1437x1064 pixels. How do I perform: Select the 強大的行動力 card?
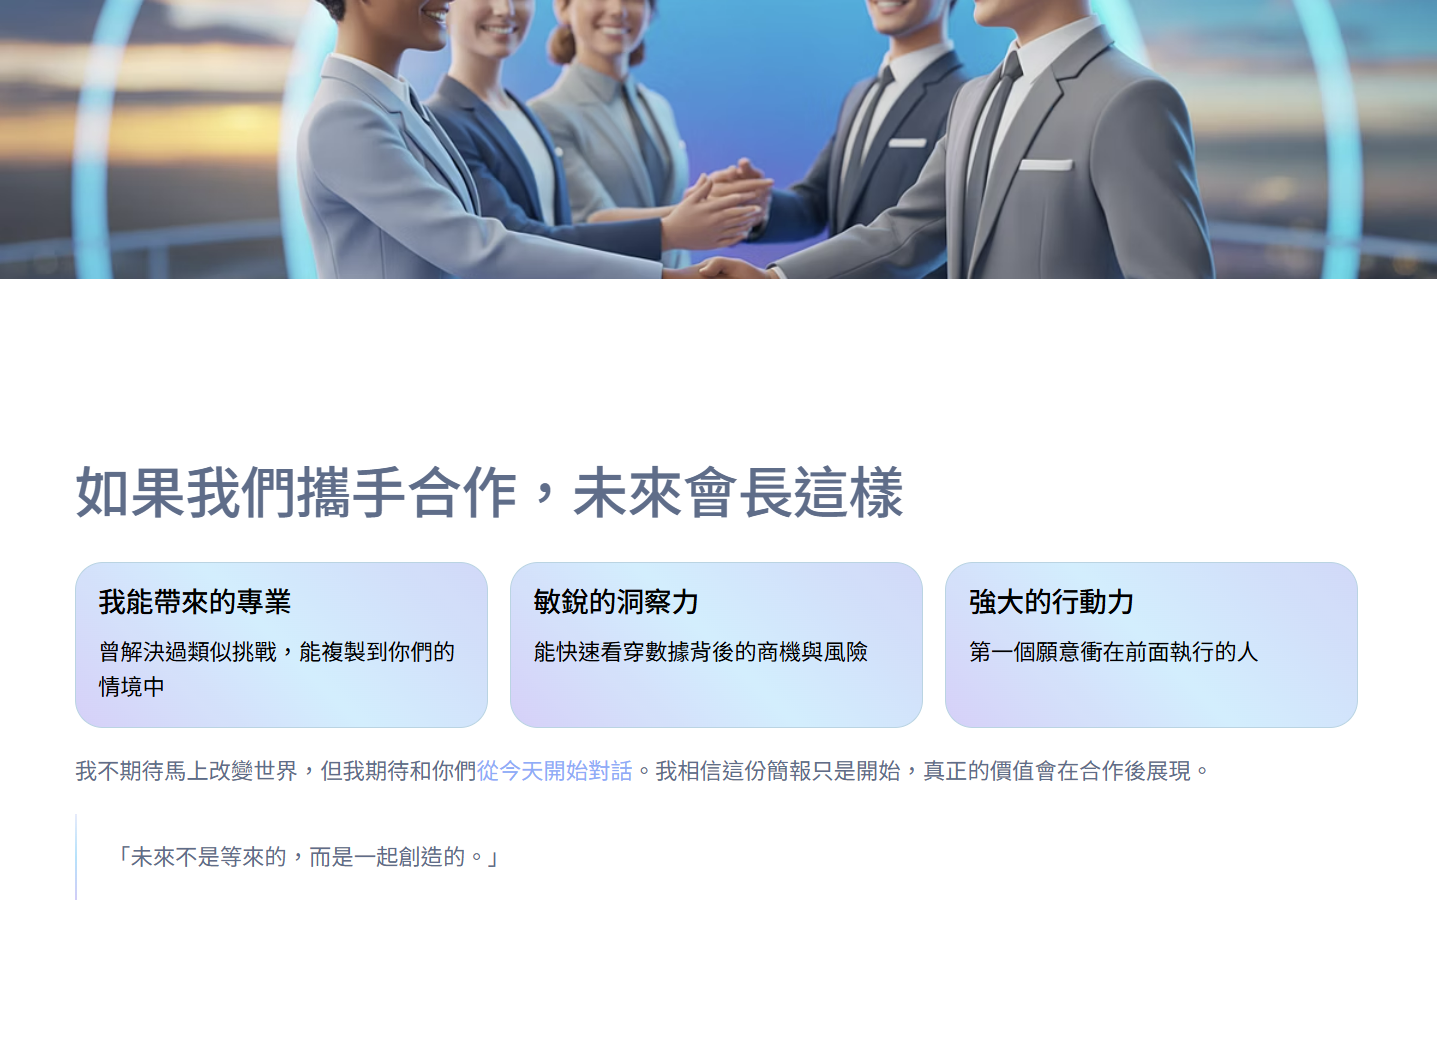[x=1151, y=645]
